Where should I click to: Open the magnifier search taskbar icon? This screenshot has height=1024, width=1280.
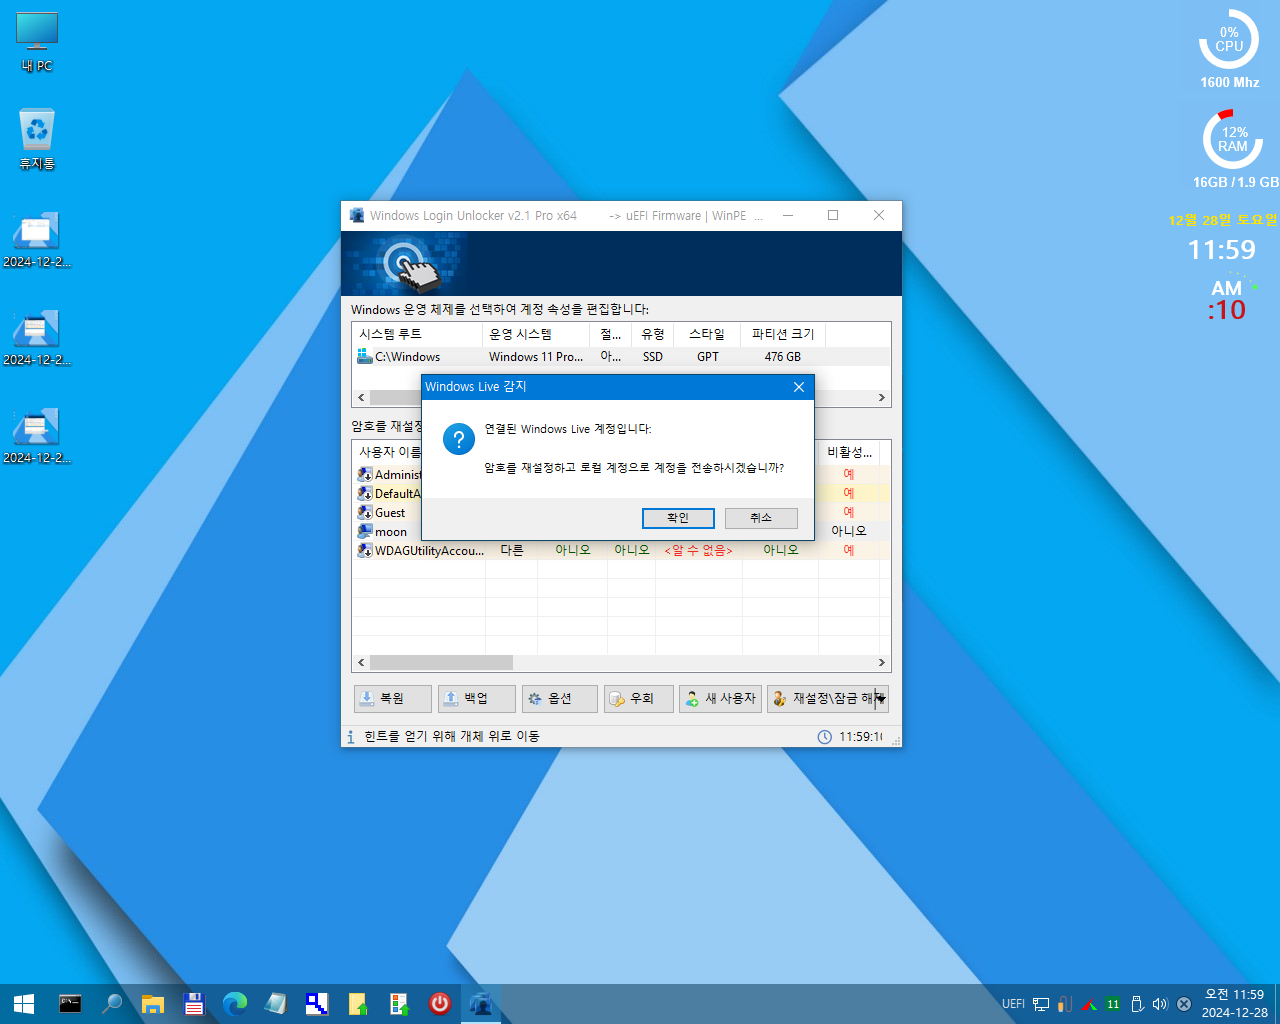point(112,1004)
